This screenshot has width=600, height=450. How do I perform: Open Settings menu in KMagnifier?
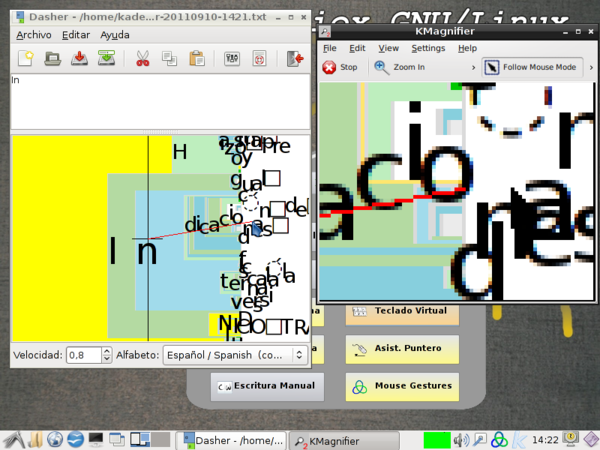click(x=428, y=48)
